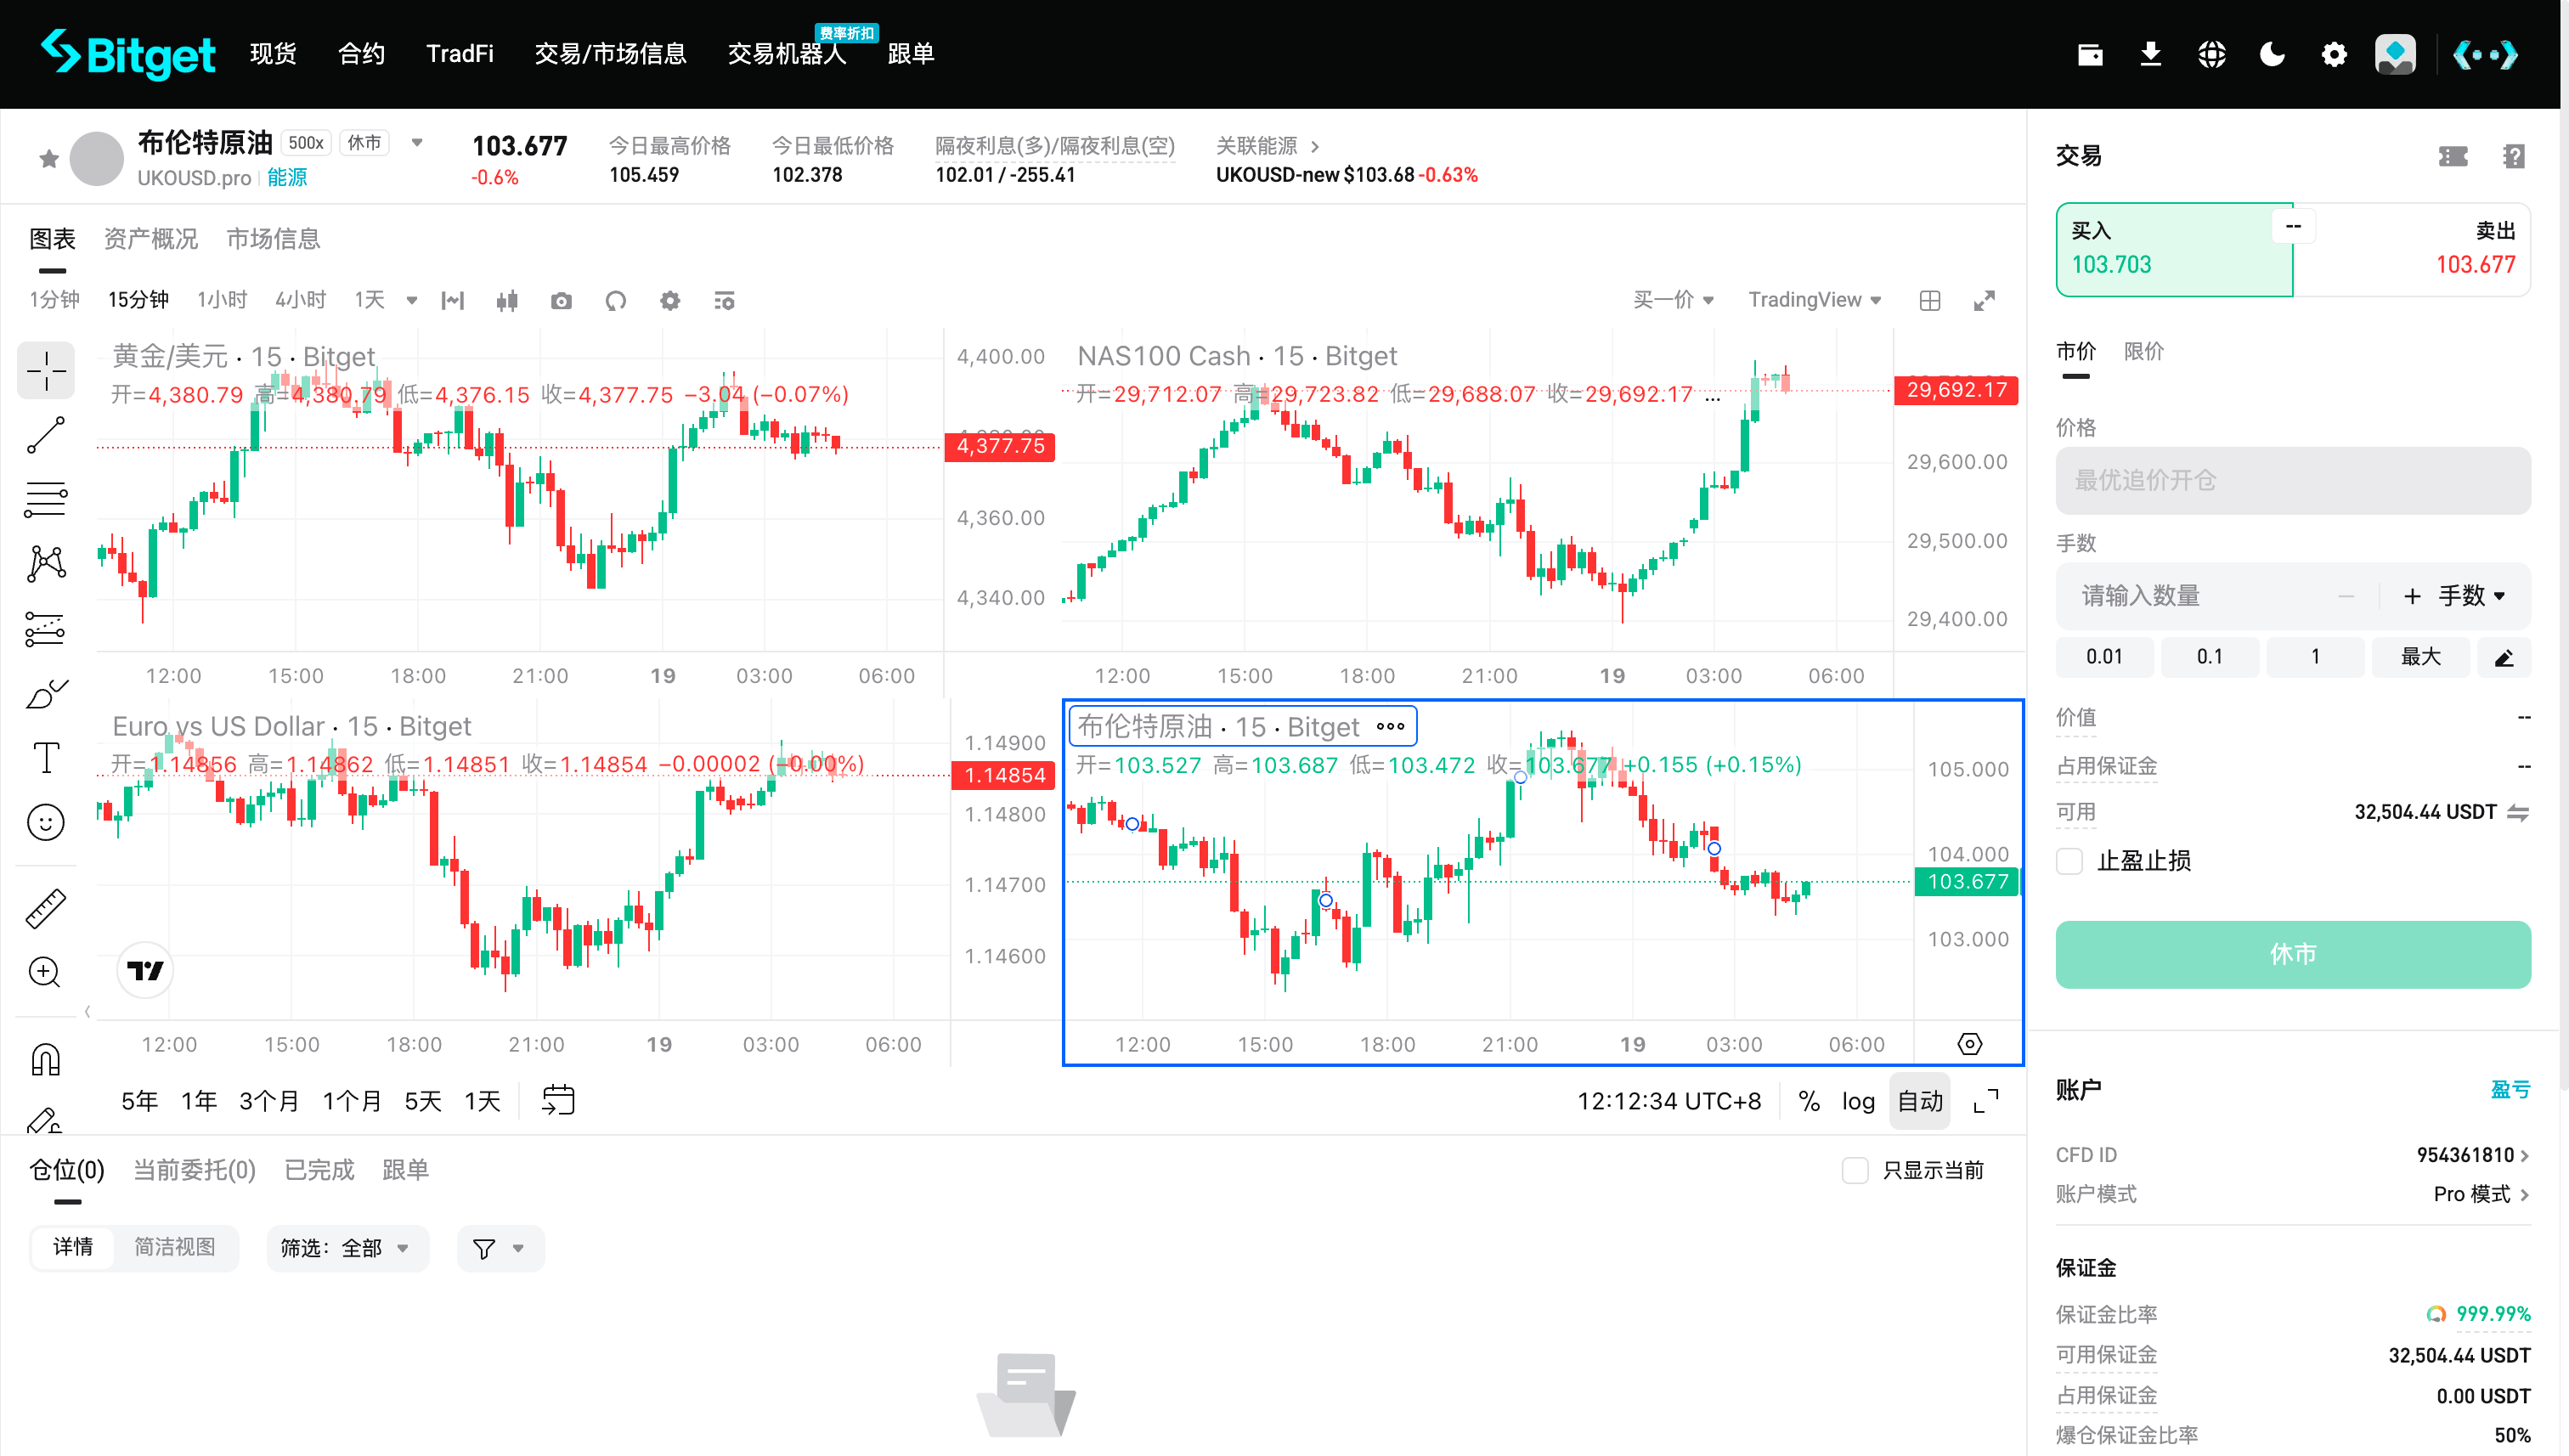
Task: Select the trend line drawing tool
Action: click(x=46, y=435)
